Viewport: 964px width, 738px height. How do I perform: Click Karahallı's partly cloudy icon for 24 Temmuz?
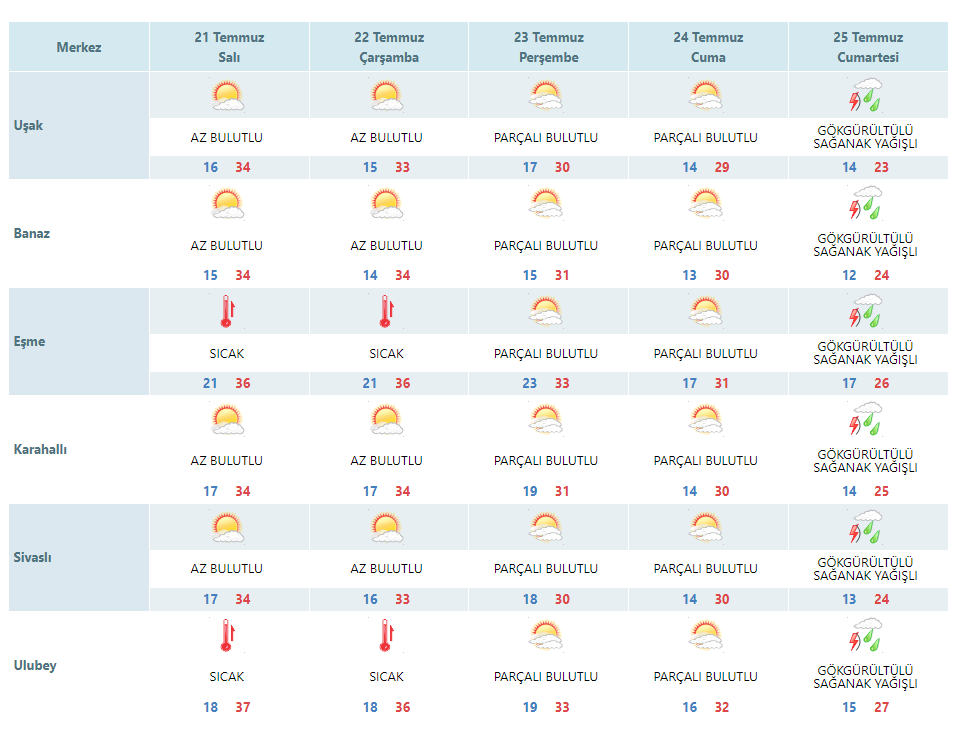coord(706,420)
